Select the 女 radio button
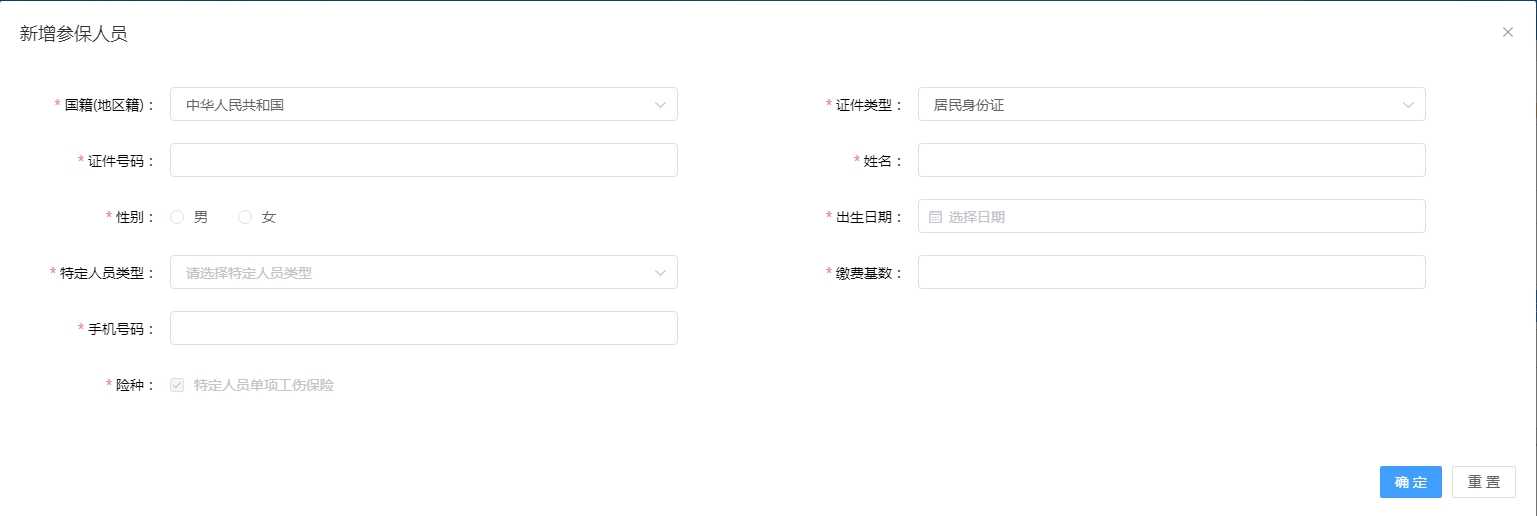This screenshot has height=516, width=1537. (245, 217)
